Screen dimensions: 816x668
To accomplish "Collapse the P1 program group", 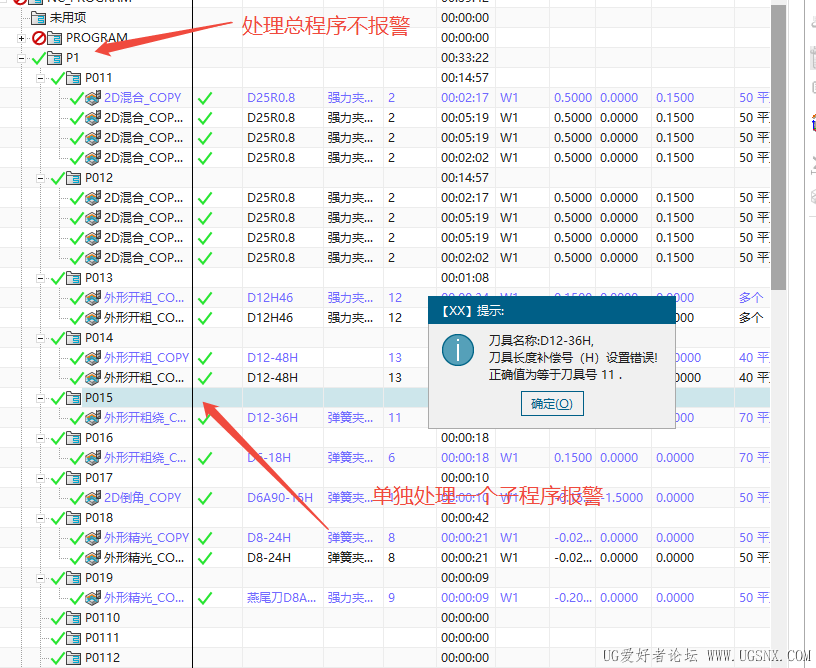I will tap(21, 58).
